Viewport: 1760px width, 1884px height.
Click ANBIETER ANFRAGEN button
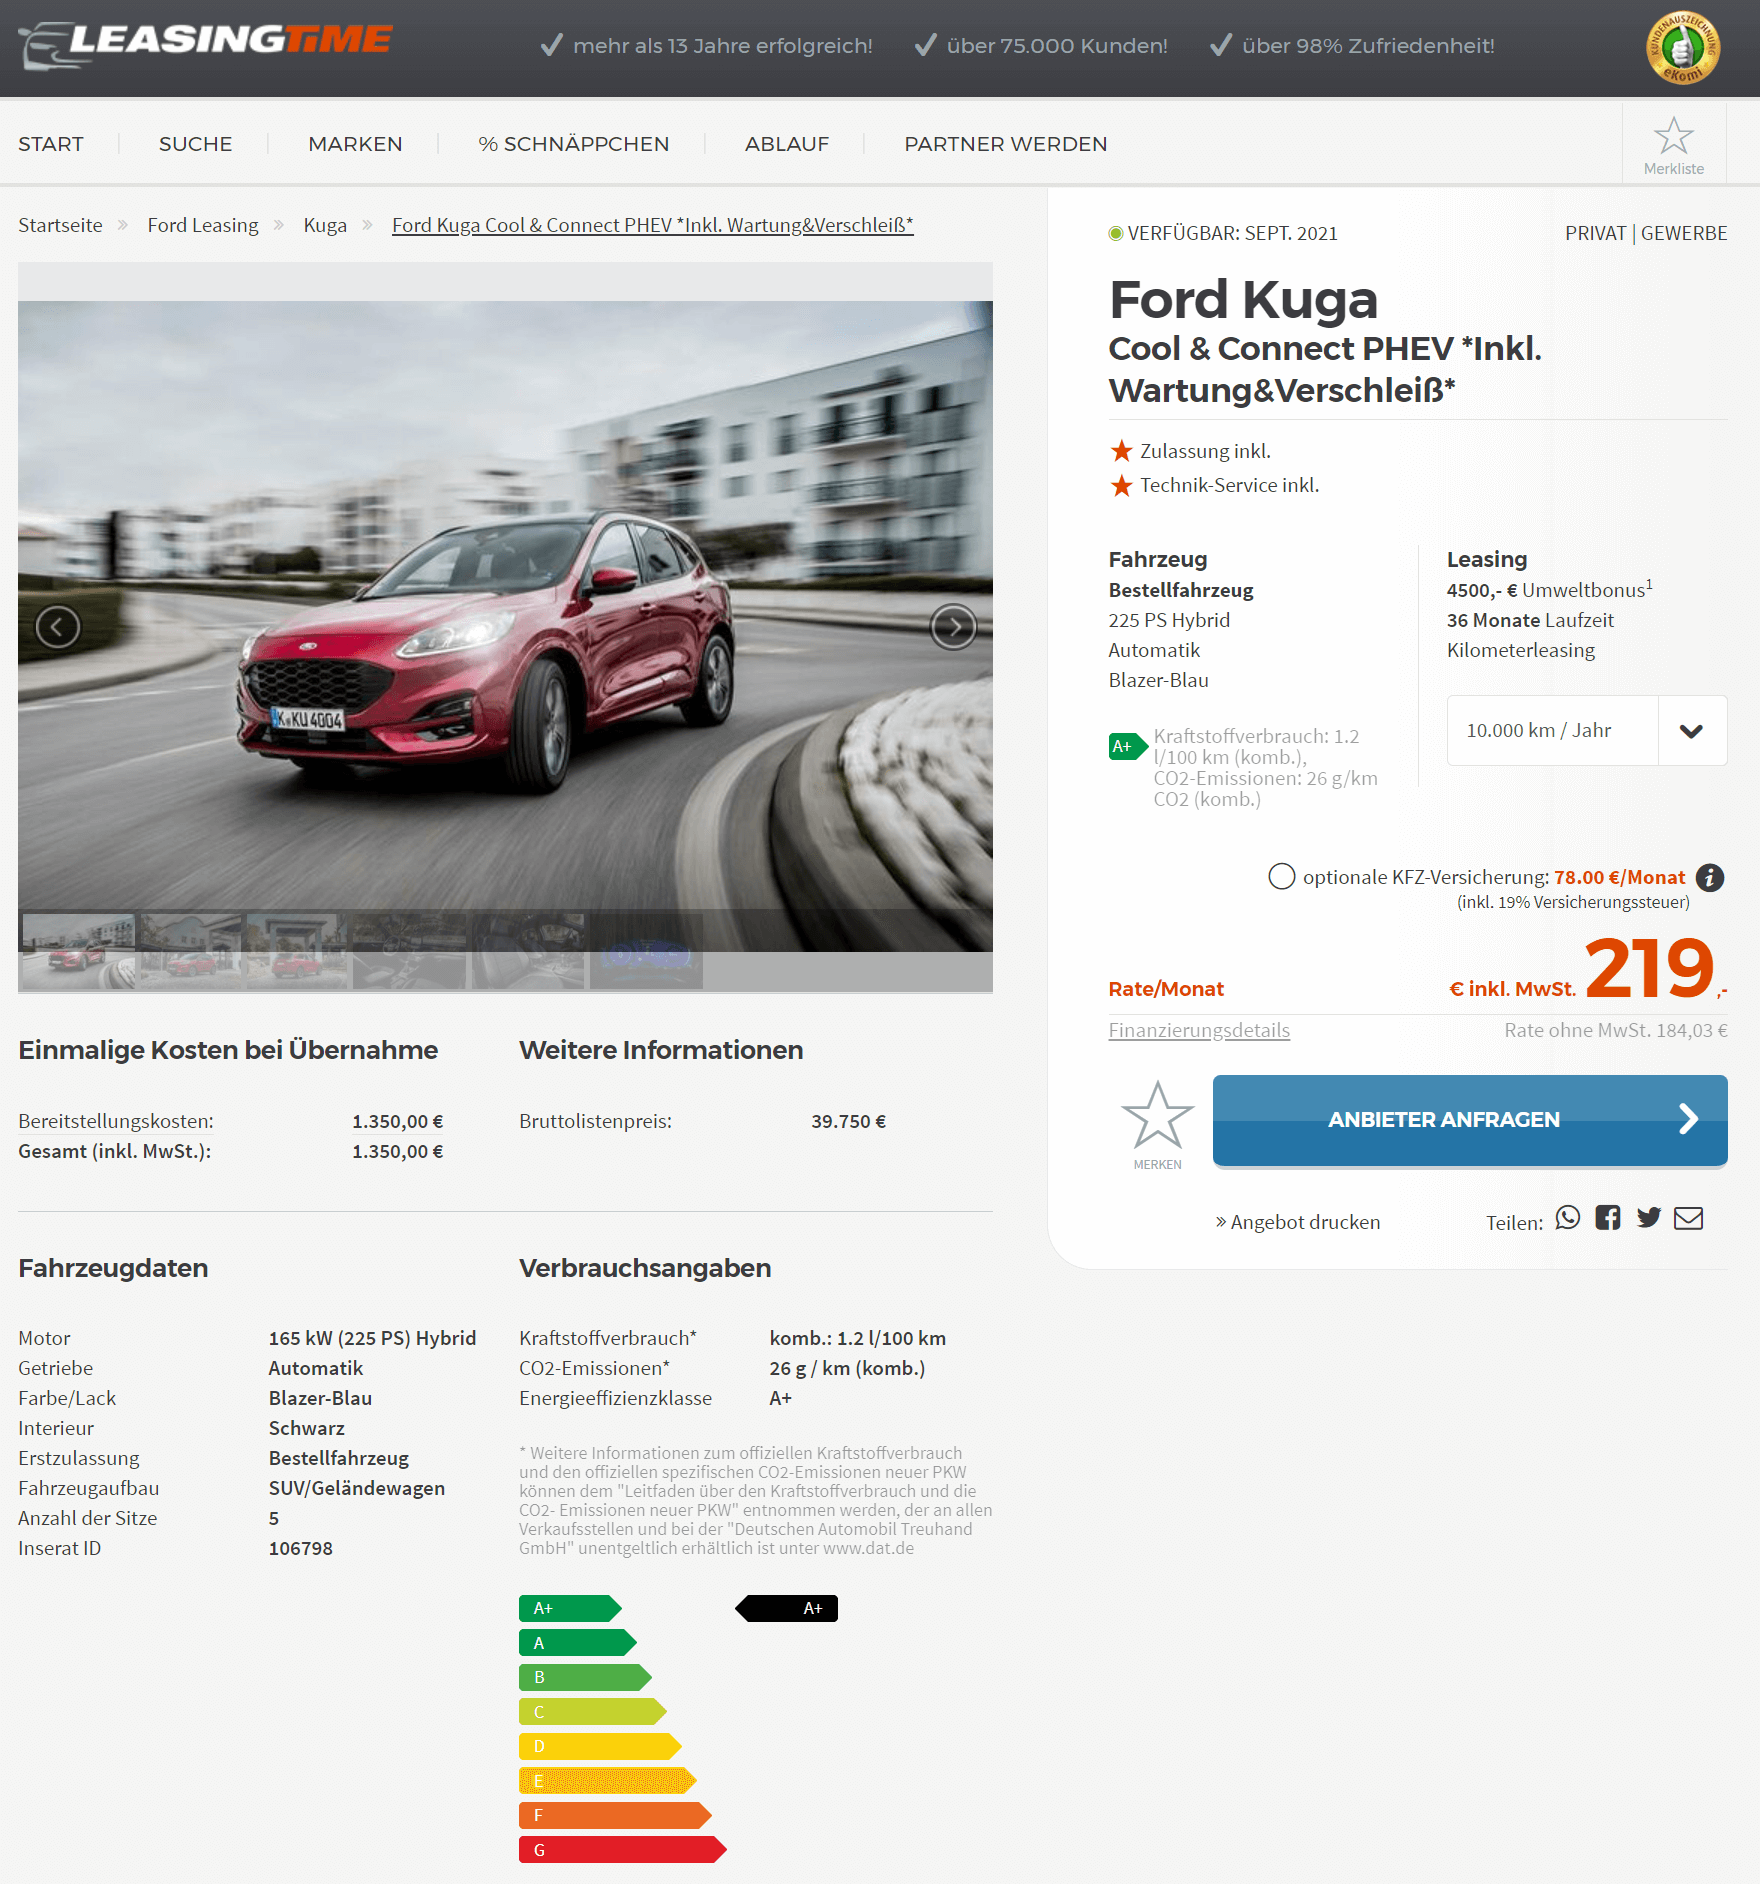point(1470,1120)
